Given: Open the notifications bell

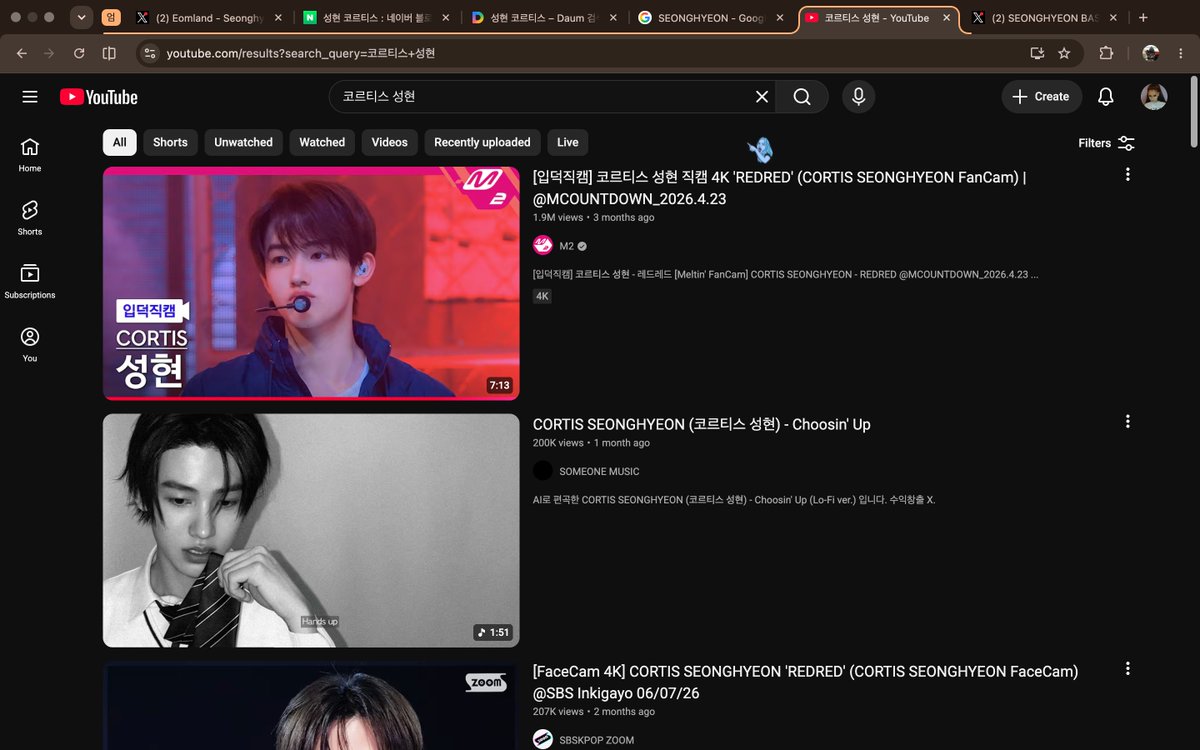Looking at the screenshot, I should [x=1106, y=97].
